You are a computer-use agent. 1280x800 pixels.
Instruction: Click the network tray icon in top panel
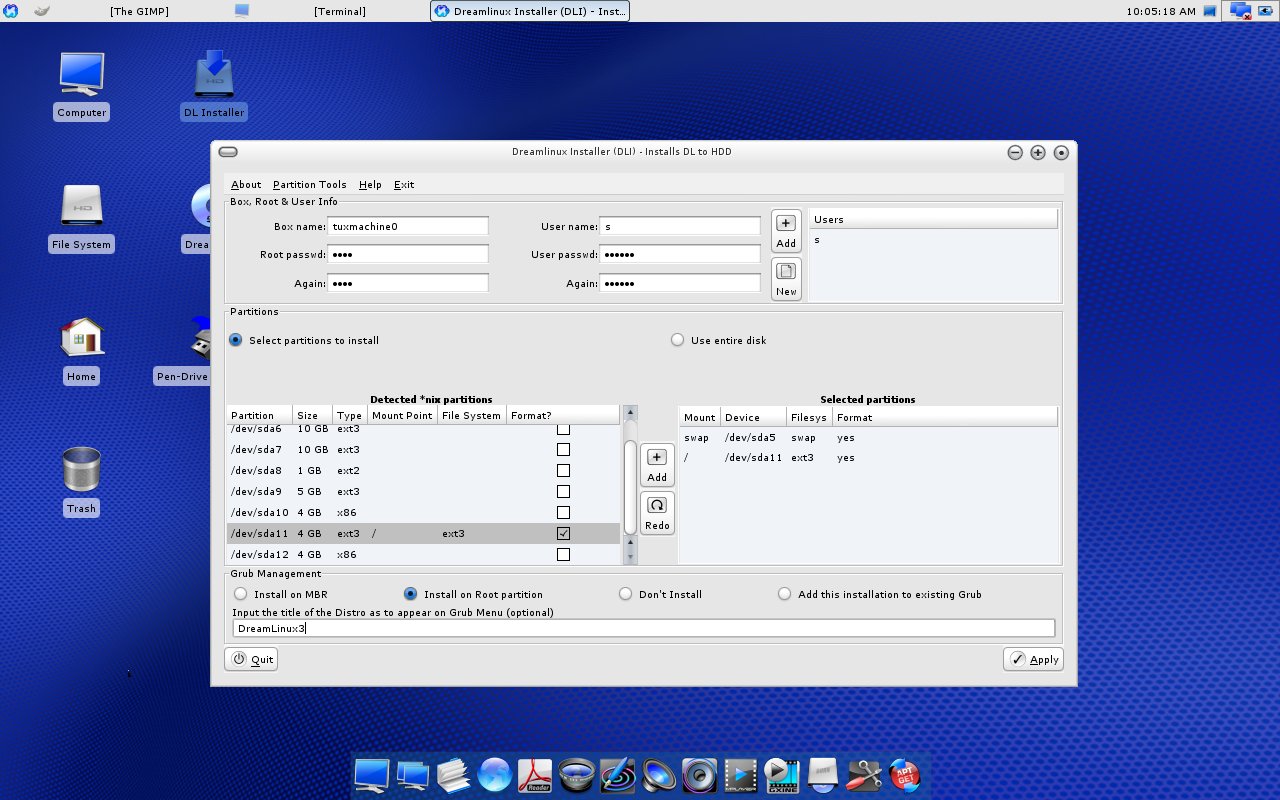1242,11
